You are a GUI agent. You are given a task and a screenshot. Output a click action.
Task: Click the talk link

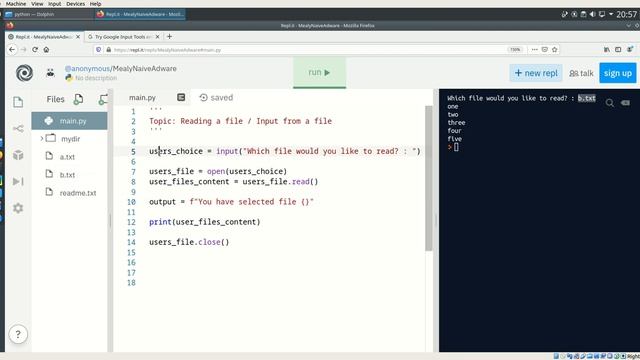tap(581, 73)
